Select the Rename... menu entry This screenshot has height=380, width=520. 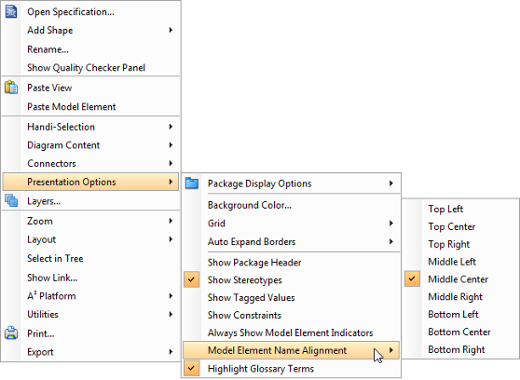tap(91, 49)
